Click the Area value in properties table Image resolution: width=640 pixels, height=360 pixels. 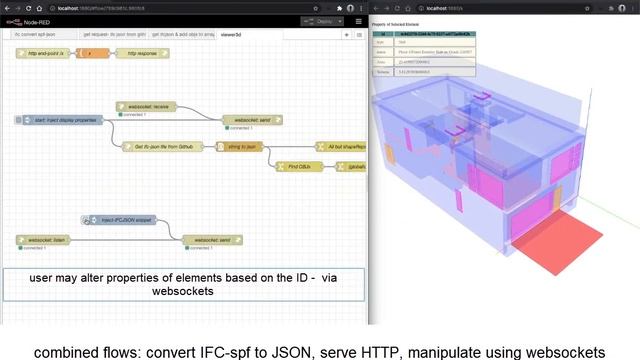click(x=434, y=62)
